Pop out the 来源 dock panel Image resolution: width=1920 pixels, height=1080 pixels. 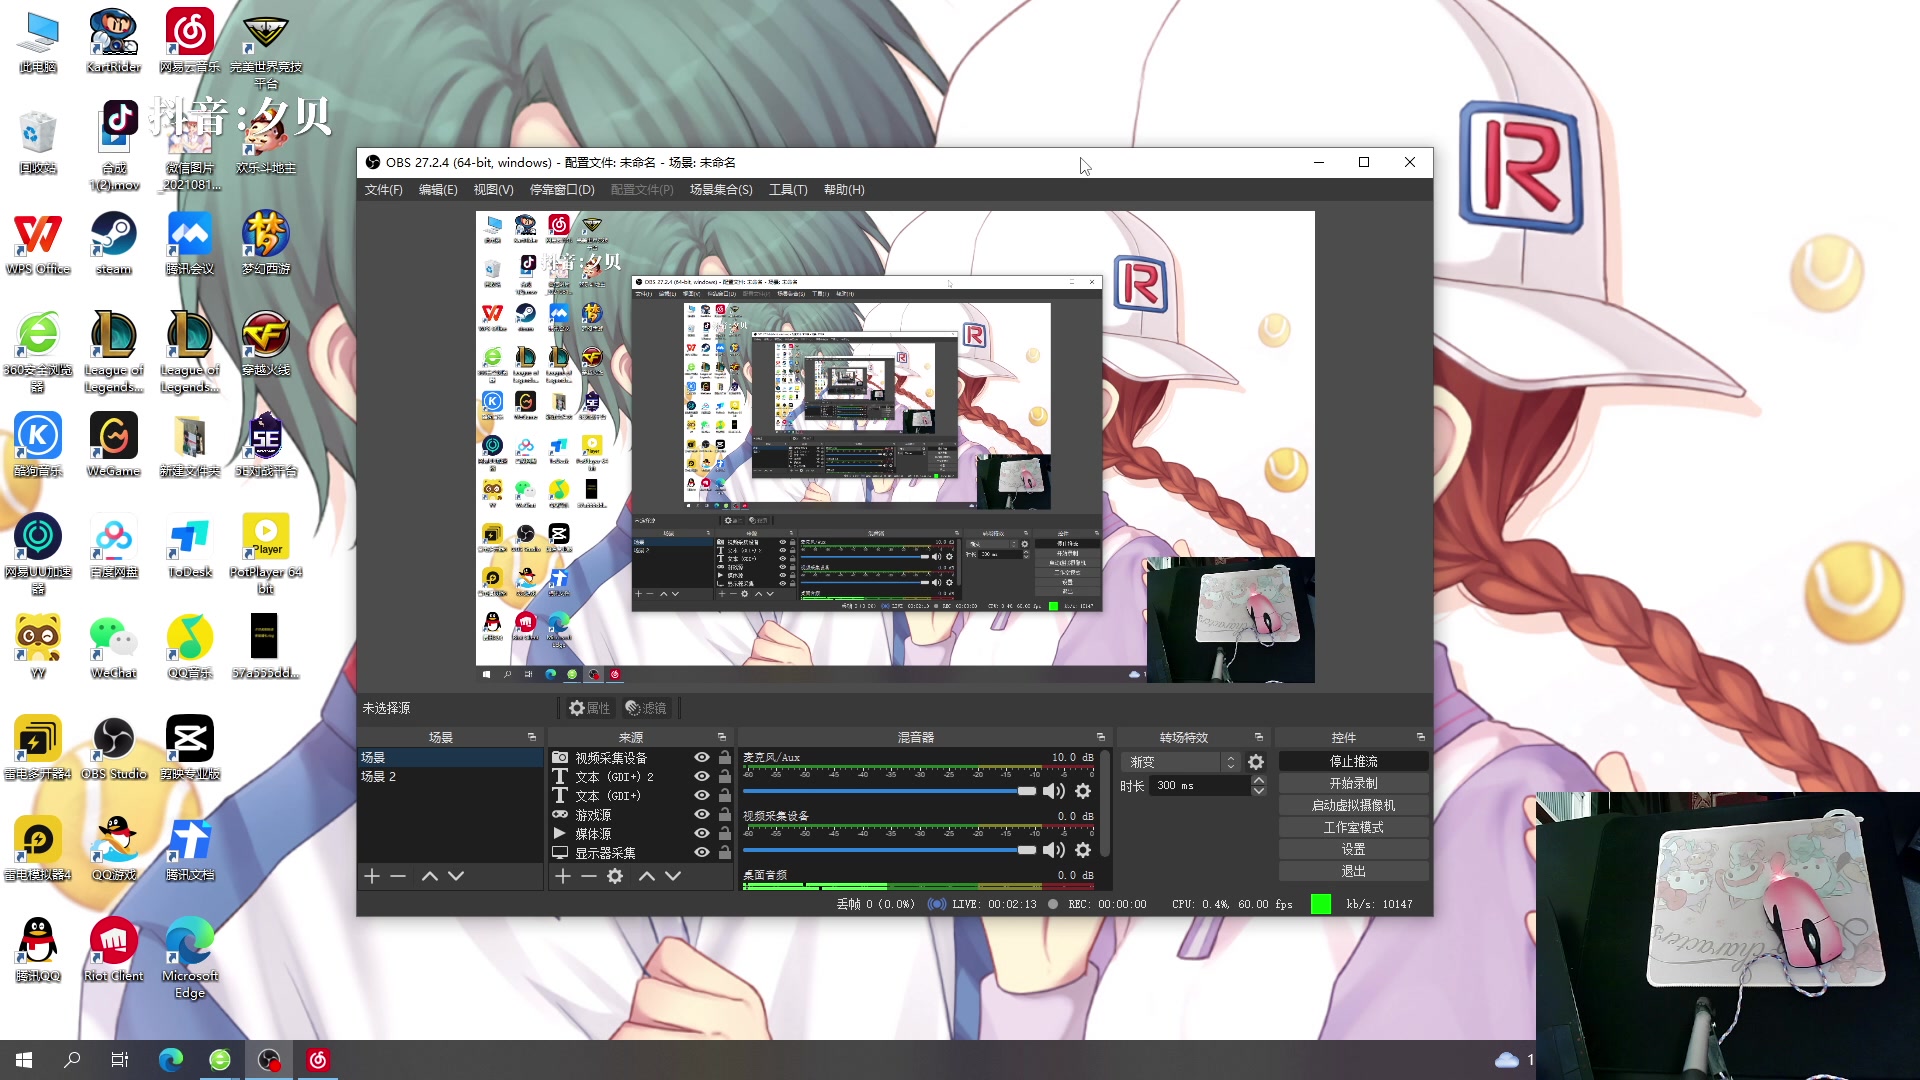(x=722, y=737)
